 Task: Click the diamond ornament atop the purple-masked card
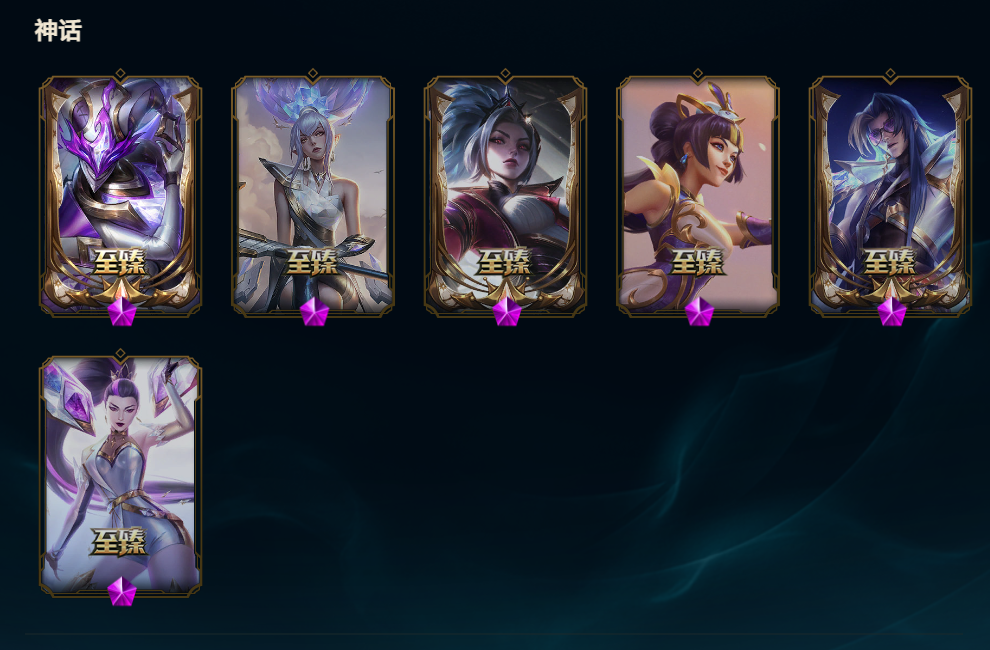click(121, 73)
